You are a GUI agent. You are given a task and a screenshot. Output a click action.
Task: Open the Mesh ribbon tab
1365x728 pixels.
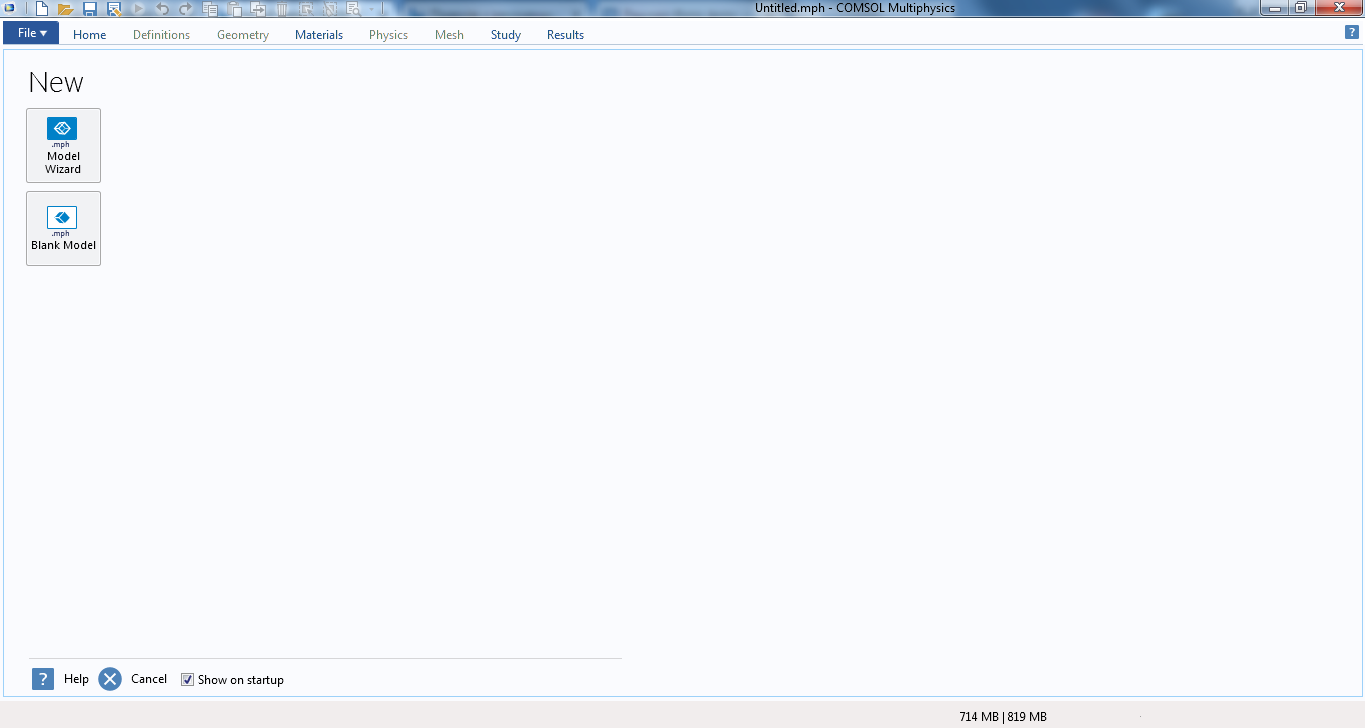449,35
